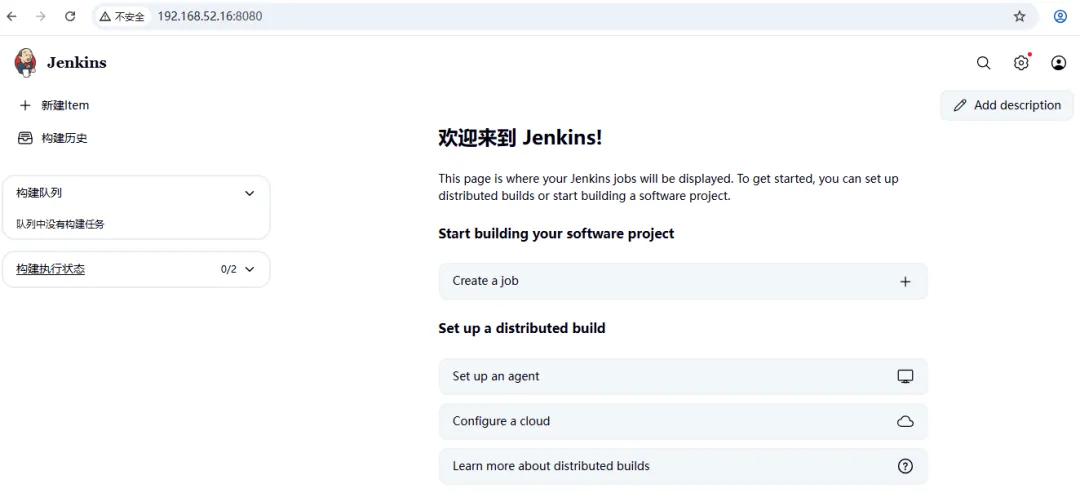Open the 构建执行状态 link

tap(51, 269)
